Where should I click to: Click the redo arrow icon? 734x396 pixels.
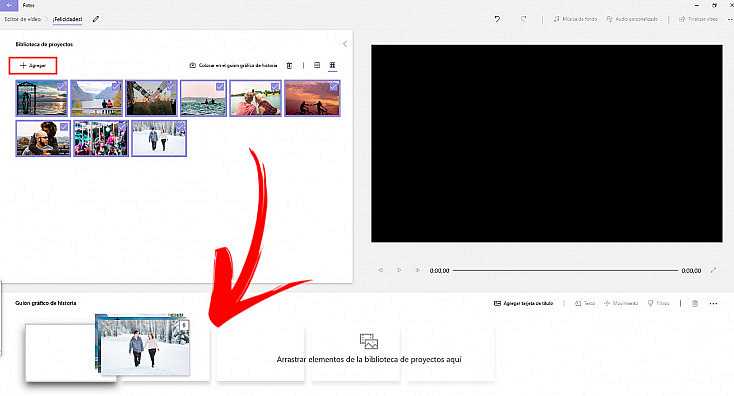pyautogui.click(x=523, y=19)
